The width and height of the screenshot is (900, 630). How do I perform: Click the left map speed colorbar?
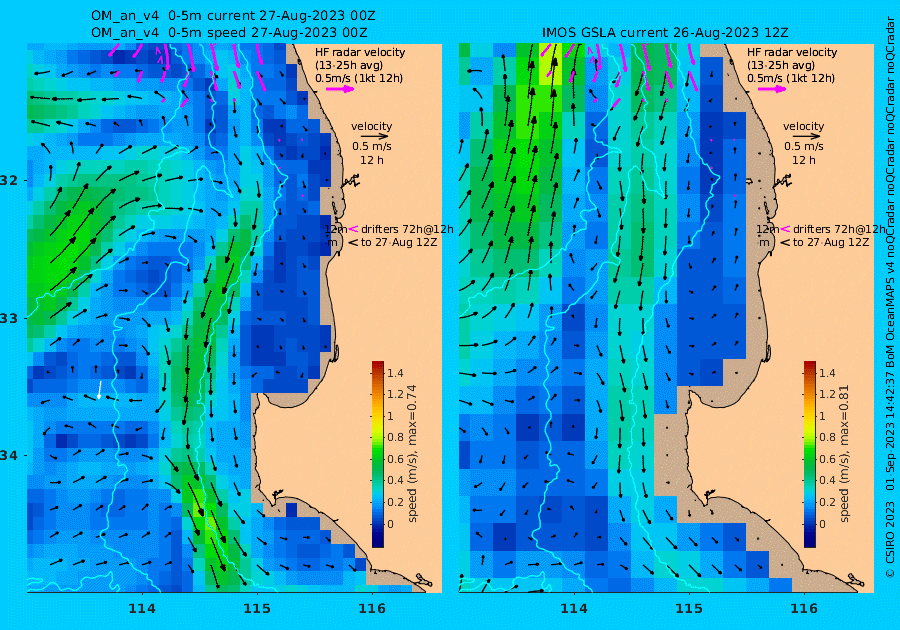pos(378,454)
